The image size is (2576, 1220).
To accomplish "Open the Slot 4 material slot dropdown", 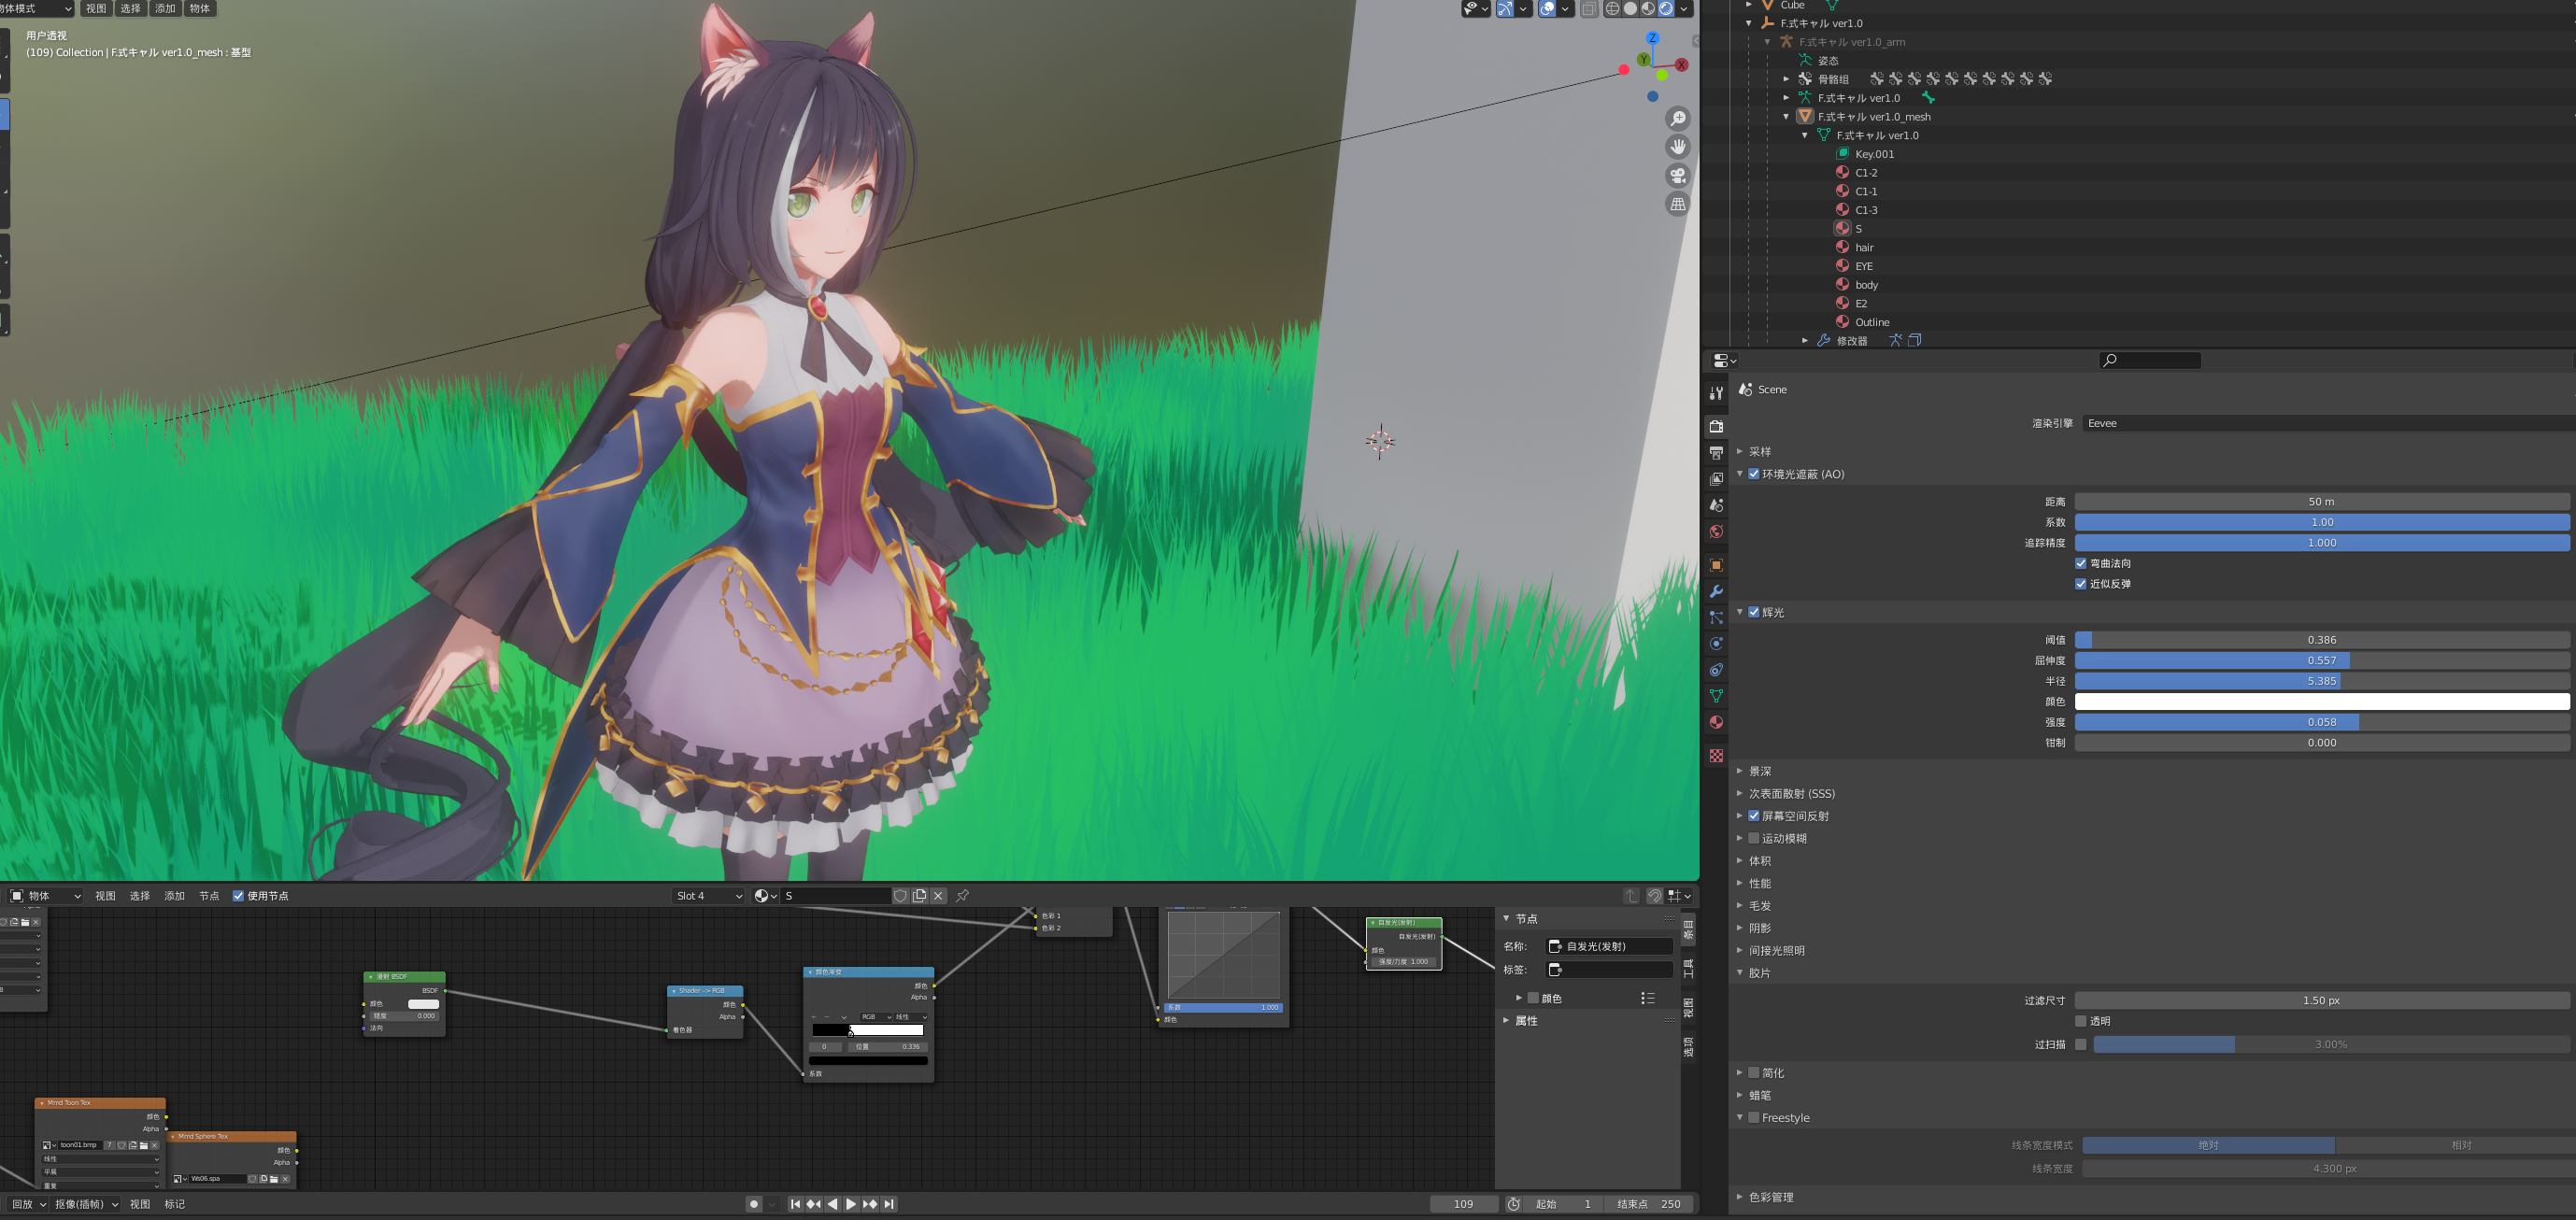I will (x=709, y=895).
